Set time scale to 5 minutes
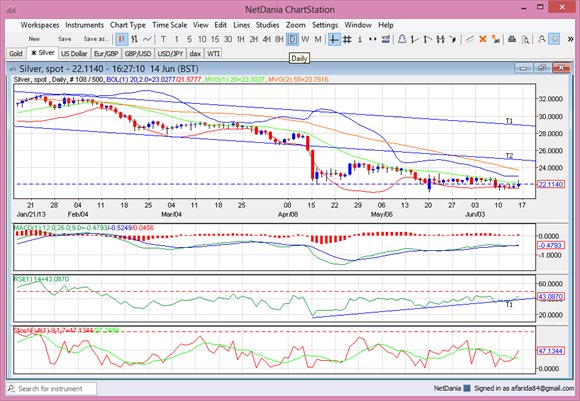 (x=189, y=39)
